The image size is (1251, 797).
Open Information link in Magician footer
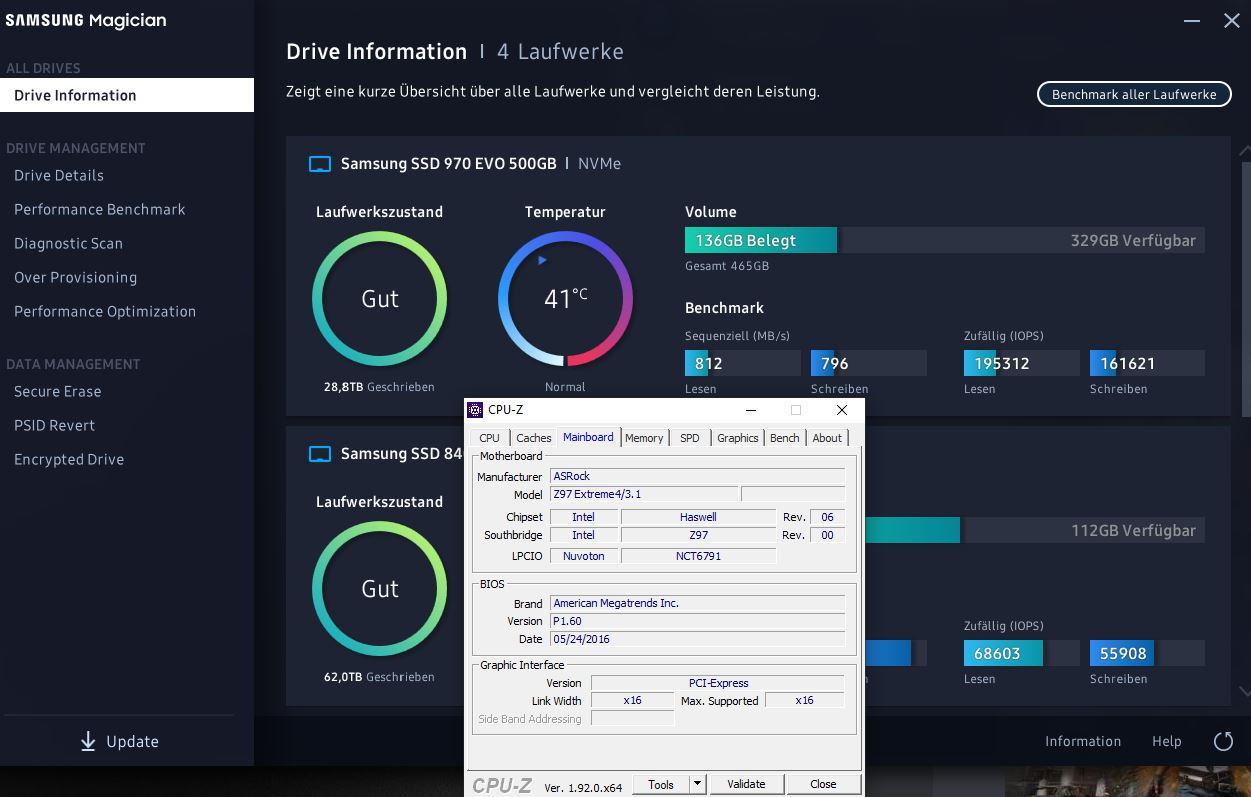(1083, 741)
